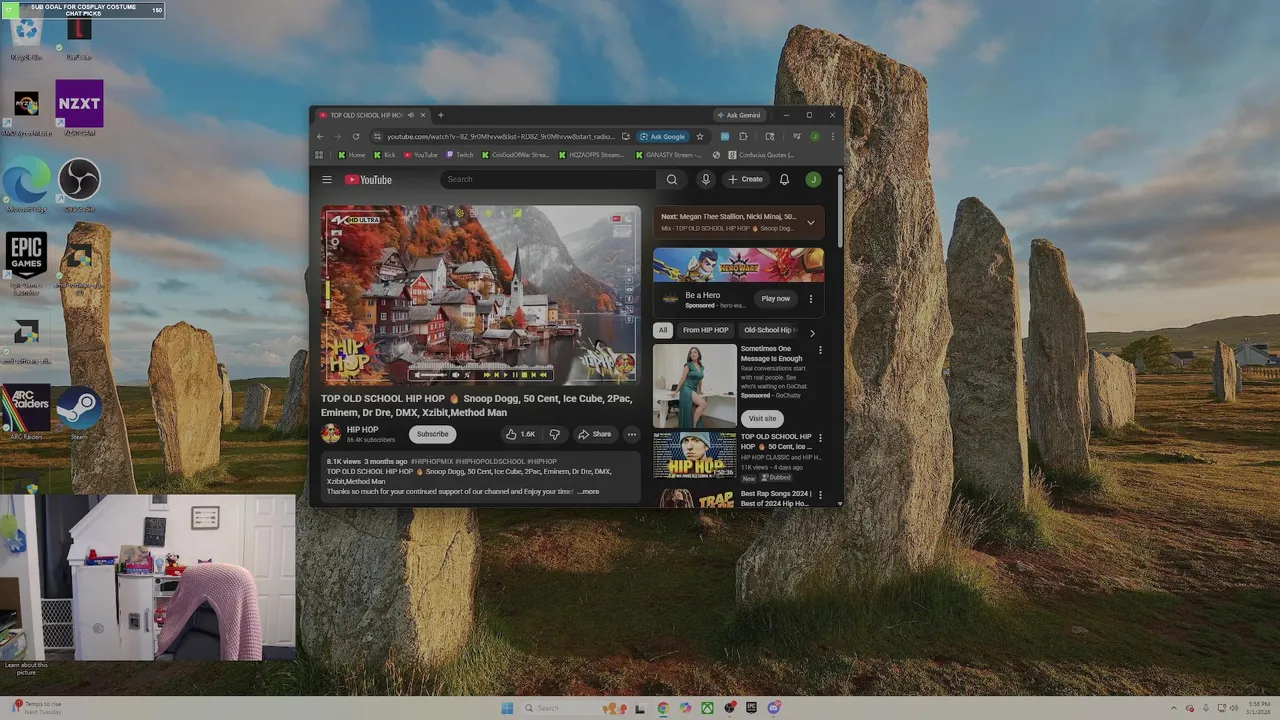This screenshot has width=1280, height=720.
Task: Open Steam desktop shortcut
Action: [x=79, y=414]
